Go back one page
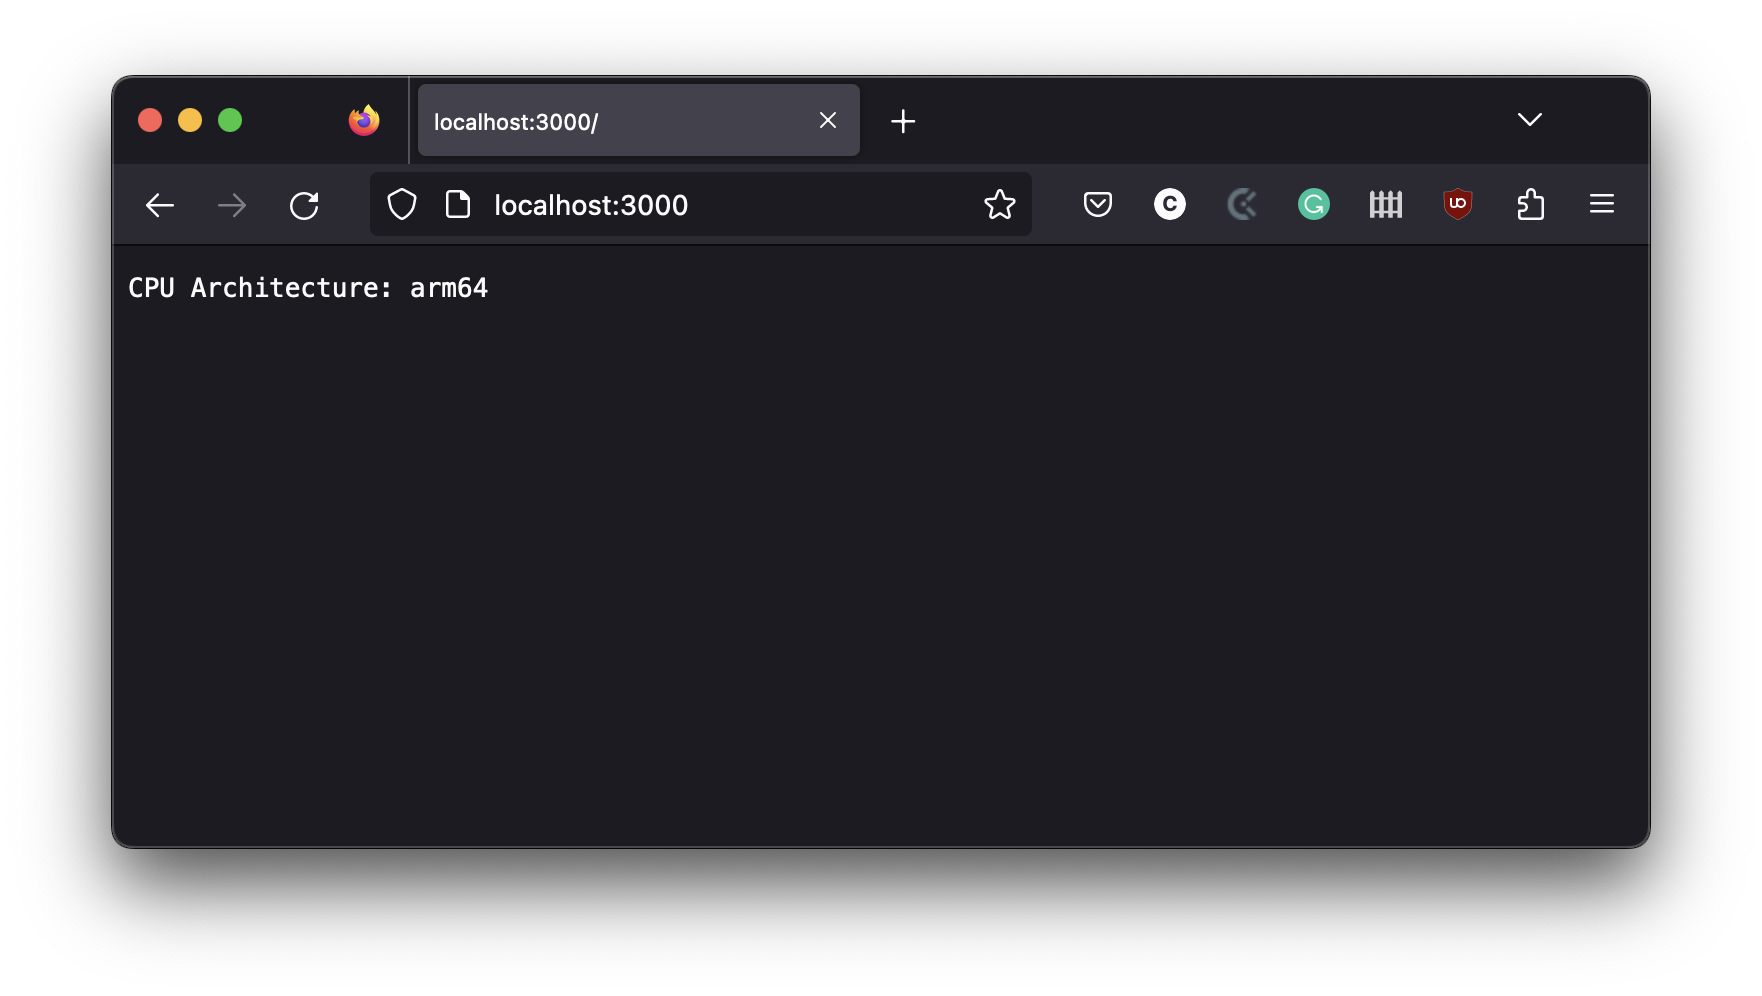This screenshot has width=1762, height=996. 160,205
